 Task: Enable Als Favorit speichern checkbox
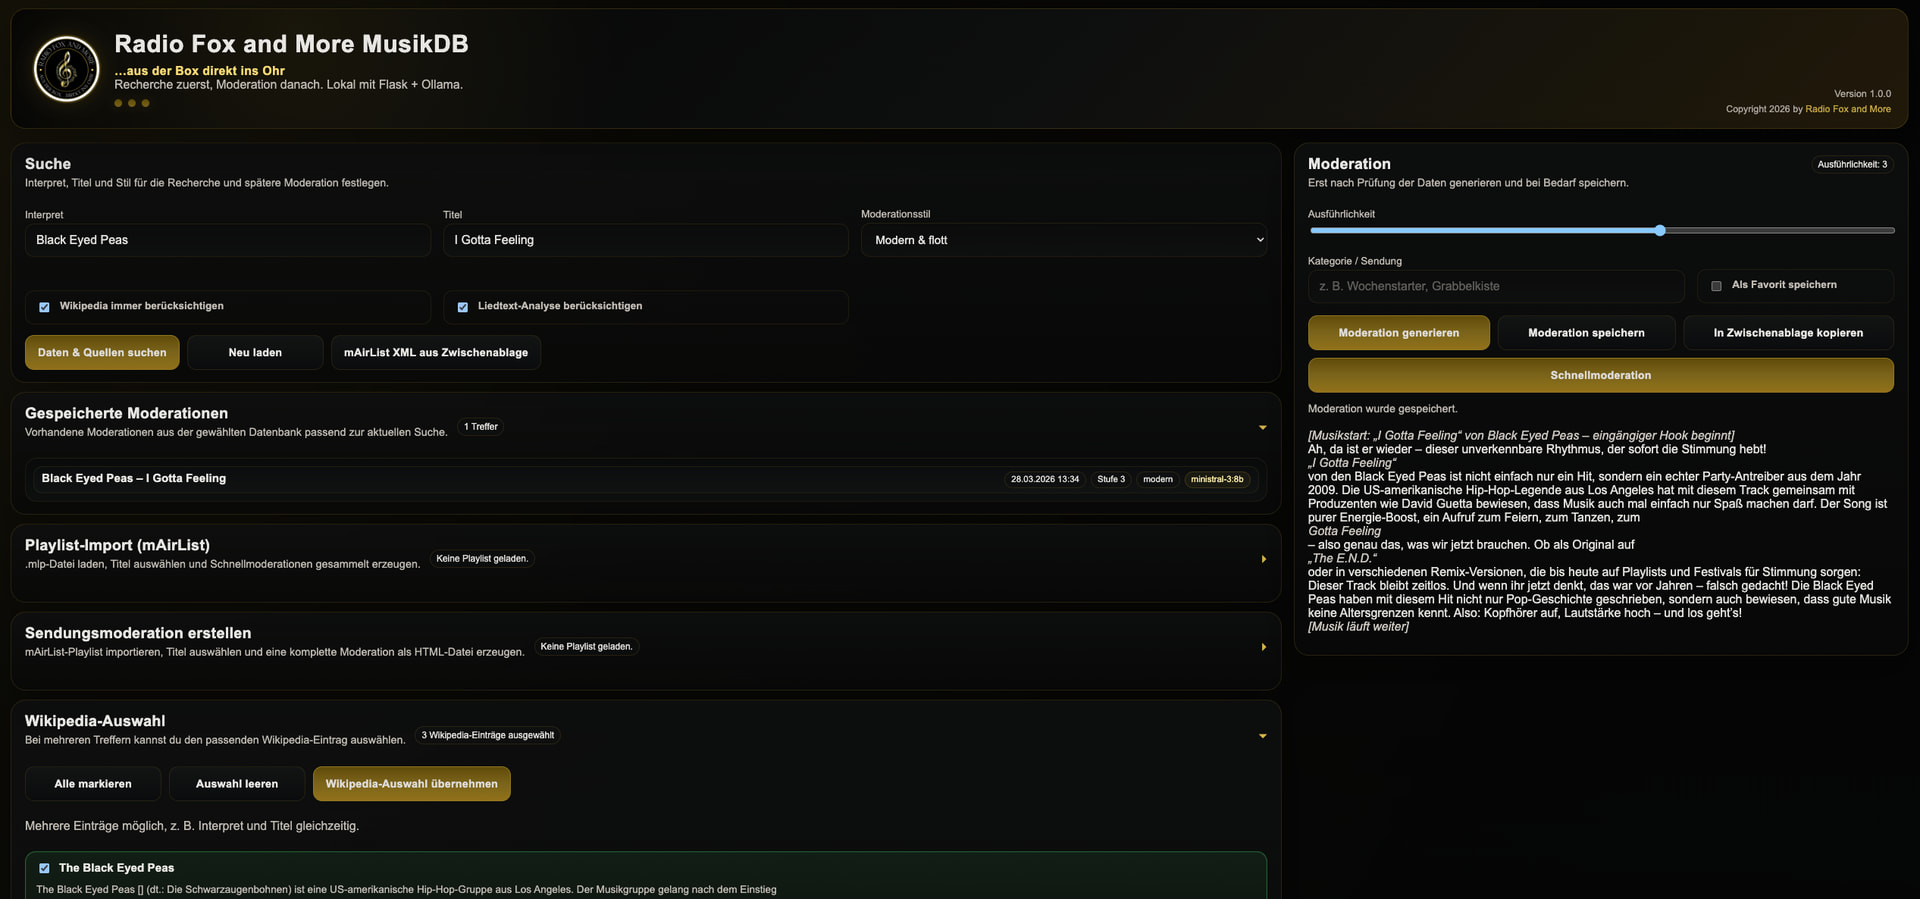(1716, 286)
